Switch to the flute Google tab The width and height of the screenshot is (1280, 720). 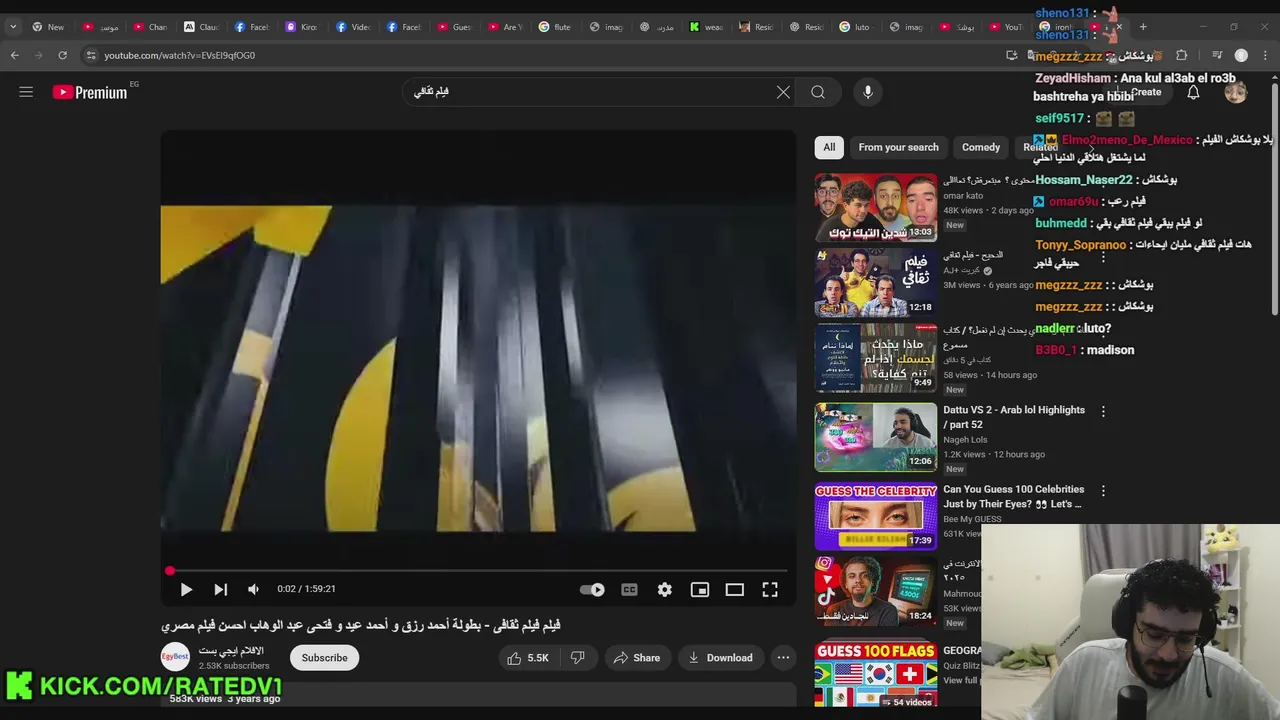pyautogui.click(x=554, y=27)
